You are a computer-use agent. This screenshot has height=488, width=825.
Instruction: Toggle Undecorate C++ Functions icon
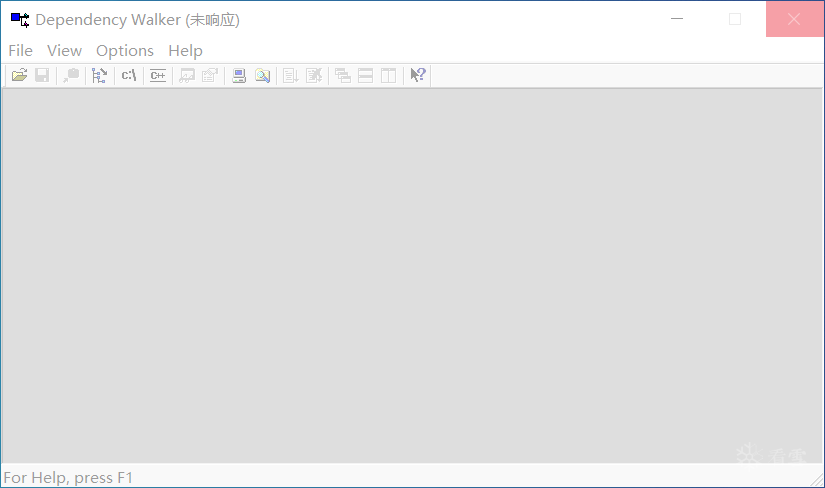point(157,75)
